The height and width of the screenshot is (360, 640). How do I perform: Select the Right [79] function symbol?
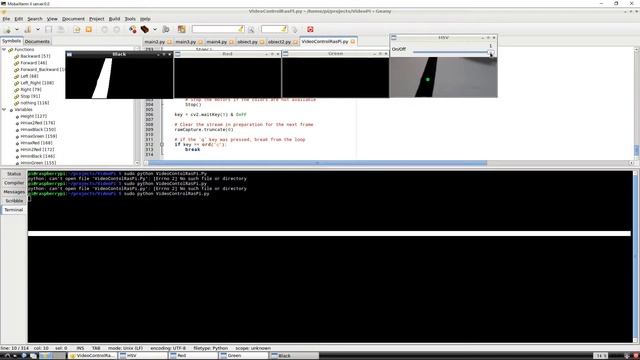tap(31, 89)
